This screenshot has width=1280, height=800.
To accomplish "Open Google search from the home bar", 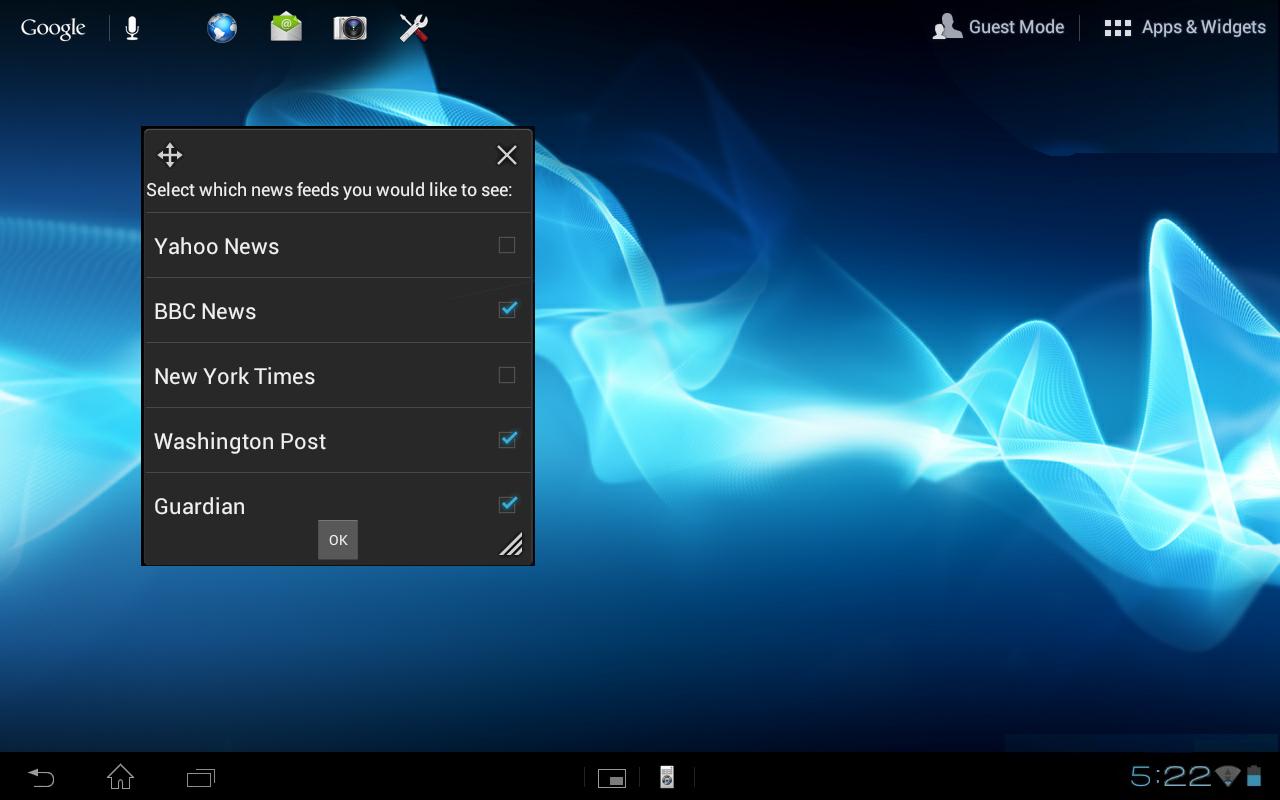I will pyautogui.click(x=53, y=28).
